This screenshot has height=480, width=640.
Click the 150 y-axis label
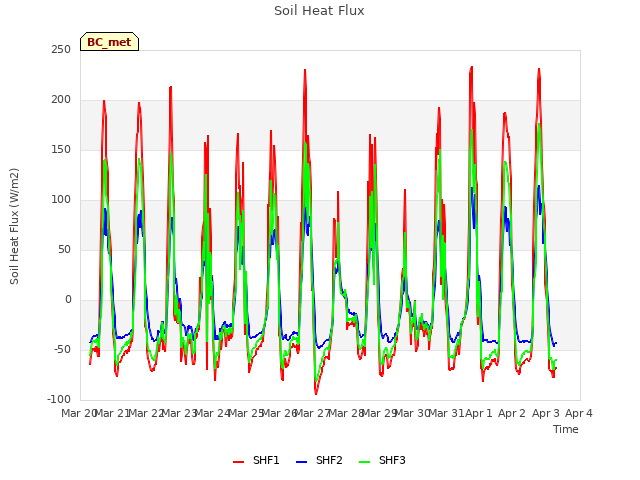(x=61, y=149)
